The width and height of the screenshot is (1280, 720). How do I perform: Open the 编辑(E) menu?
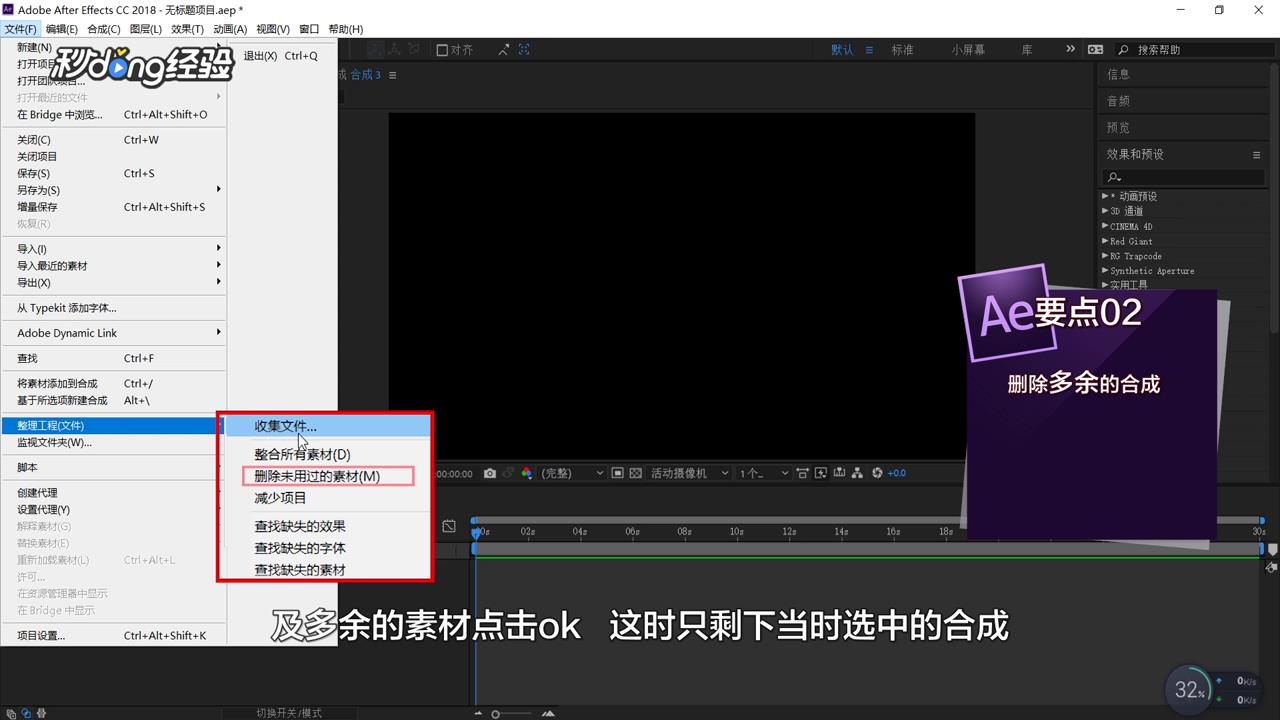(62, 29)
